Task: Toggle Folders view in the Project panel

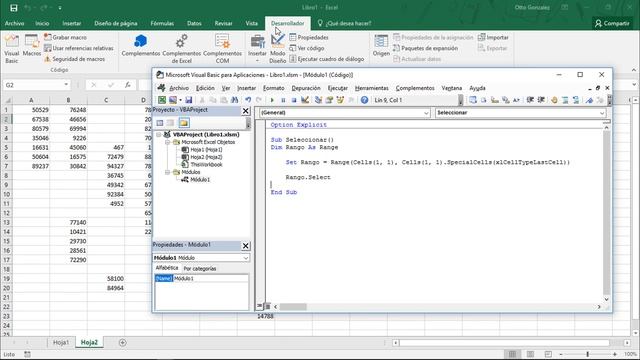Action: click(184, 123)
